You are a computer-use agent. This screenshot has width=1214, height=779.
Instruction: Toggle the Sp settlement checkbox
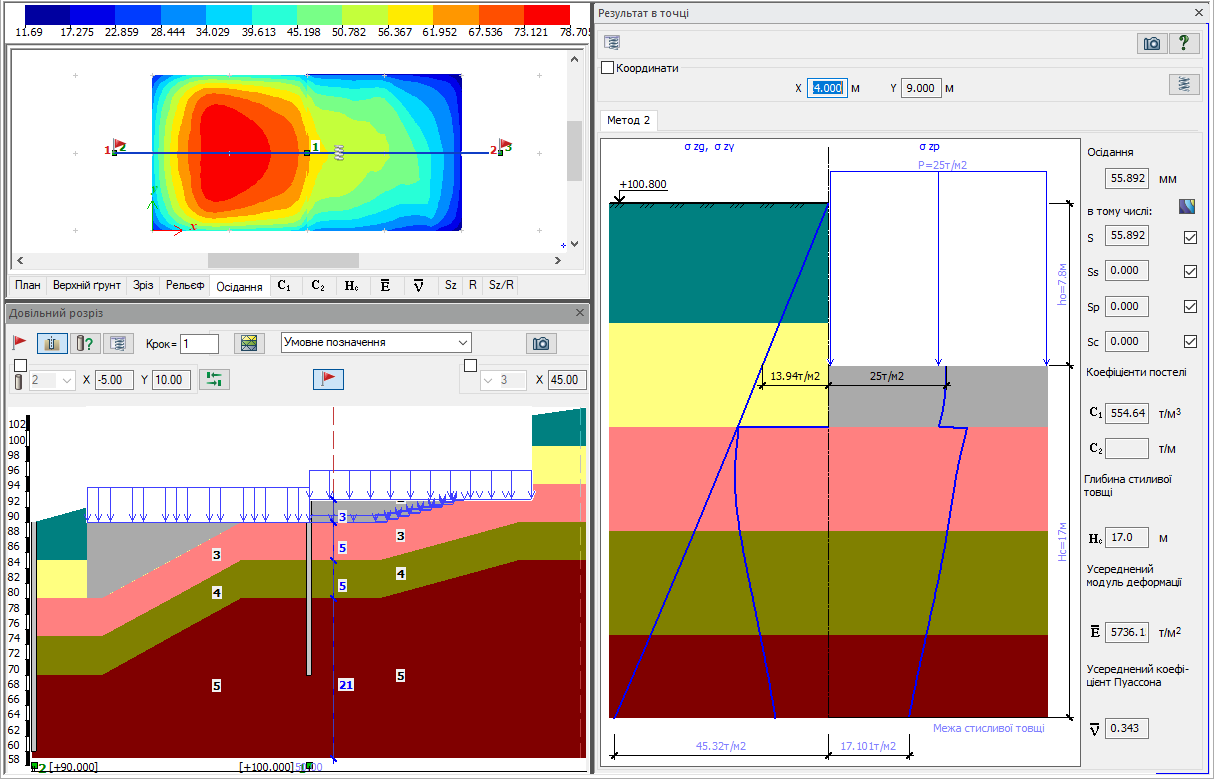pos(1189,306)
